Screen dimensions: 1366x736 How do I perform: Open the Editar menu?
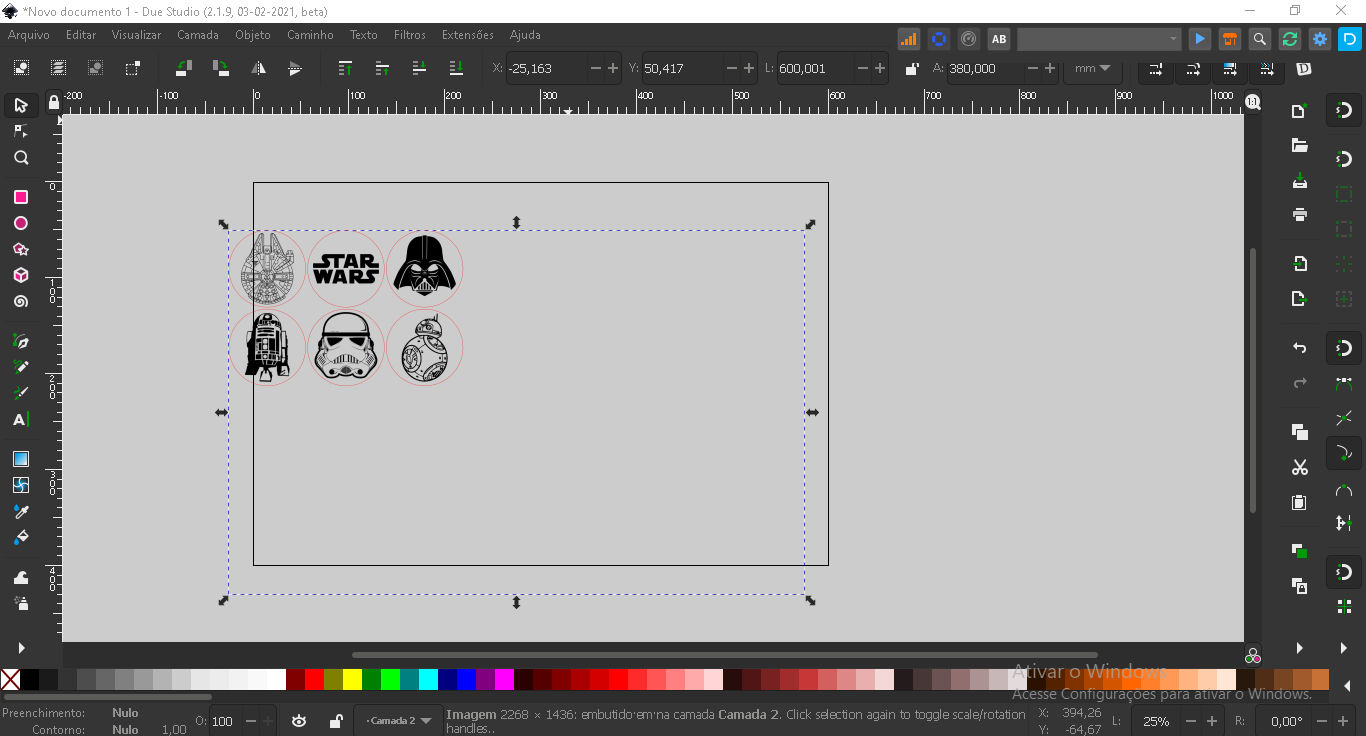[81, 35]
